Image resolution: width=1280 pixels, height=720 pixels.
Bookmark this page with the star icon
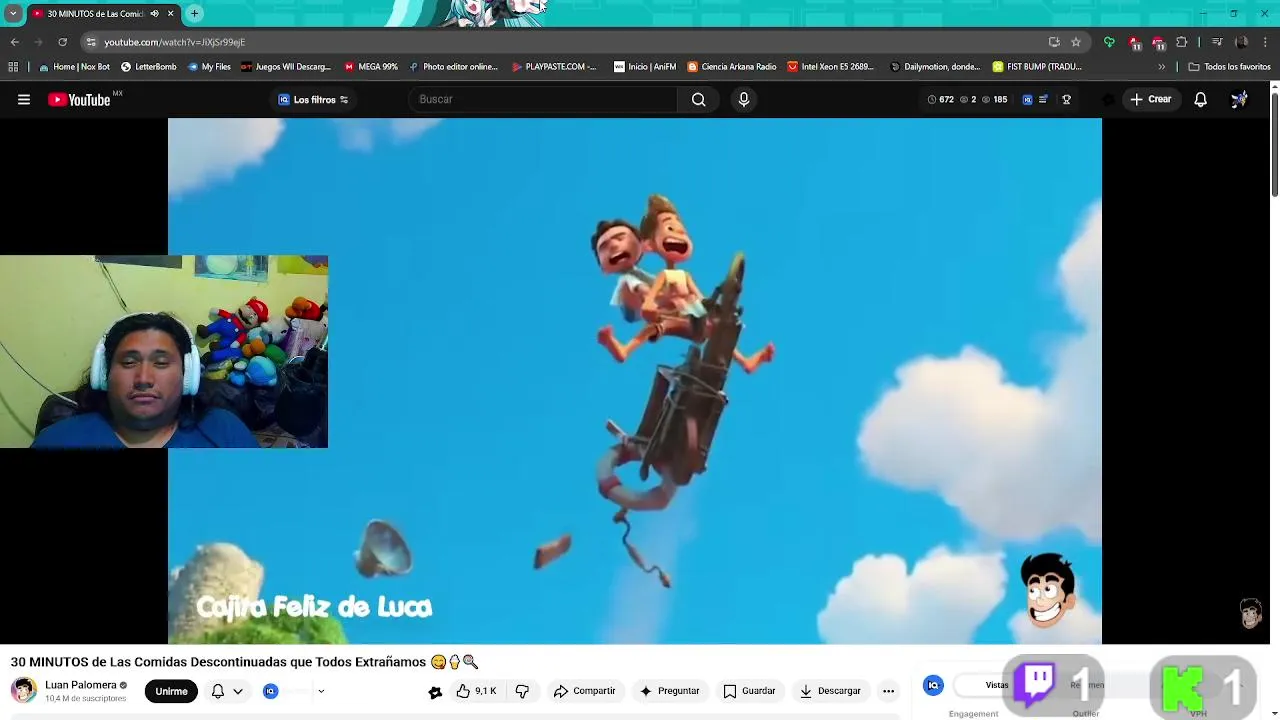click(x=1076, y=42)
